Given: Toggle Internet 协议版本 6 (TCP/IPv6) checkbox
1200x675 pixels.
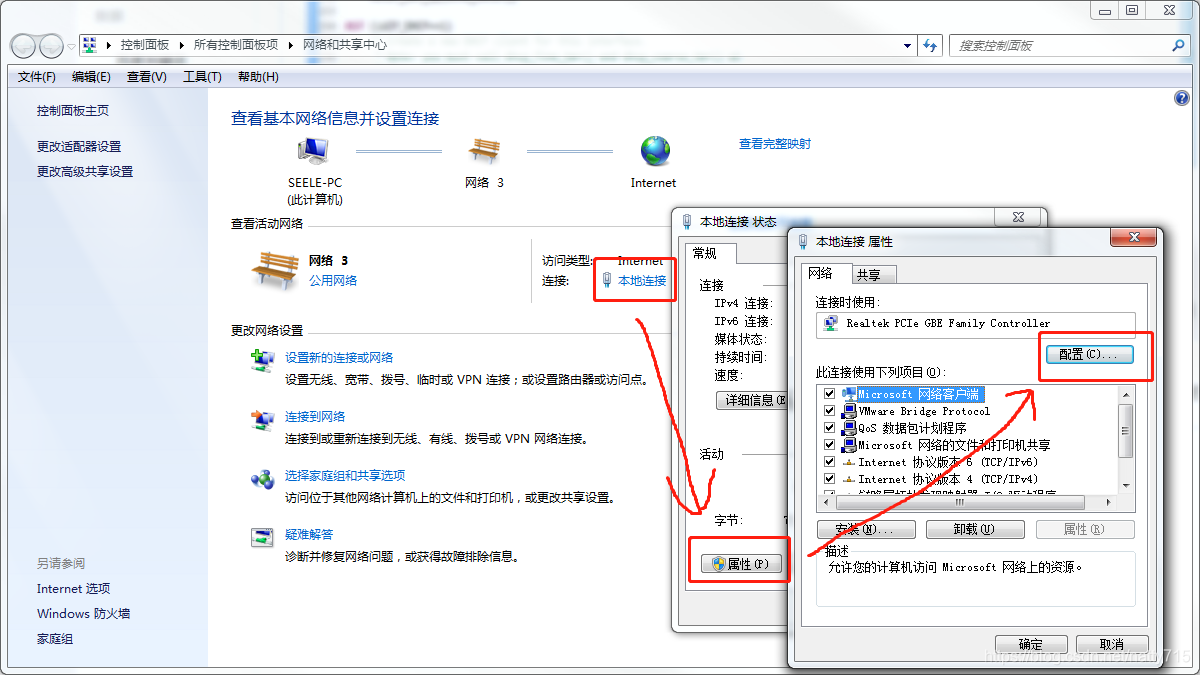Looking at the screenshot, I should coord(829,462).
